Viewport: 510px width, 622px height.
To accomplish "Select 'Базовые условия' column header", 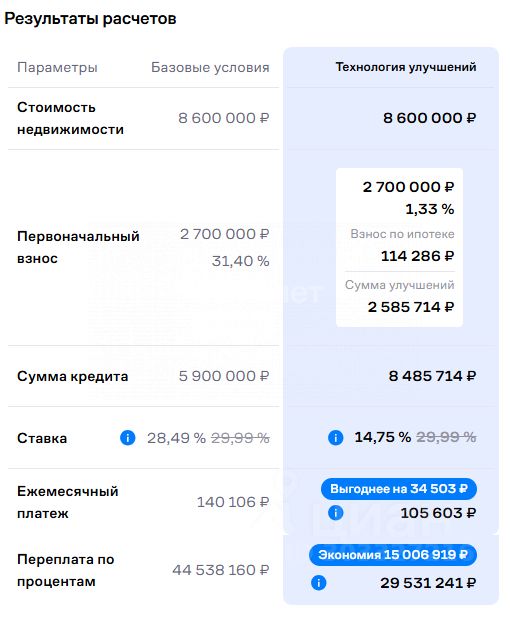I will [x=210, y=67].
